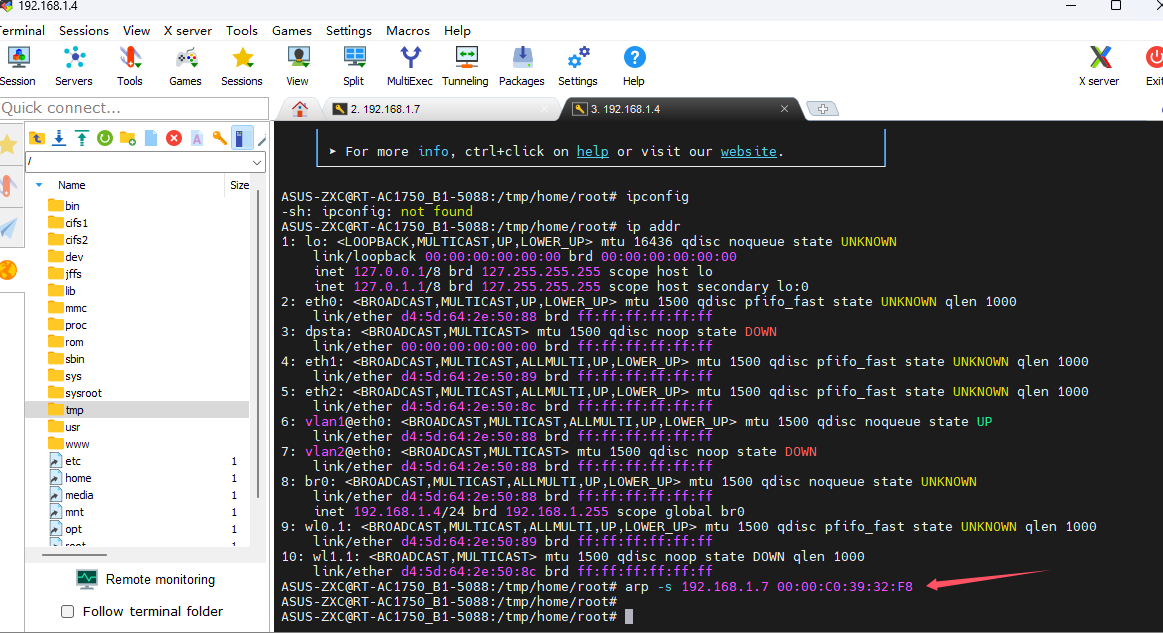This screenshot has height=634, width=1163.
Task: Select the 'bin' folder
Action: (72, 206)
